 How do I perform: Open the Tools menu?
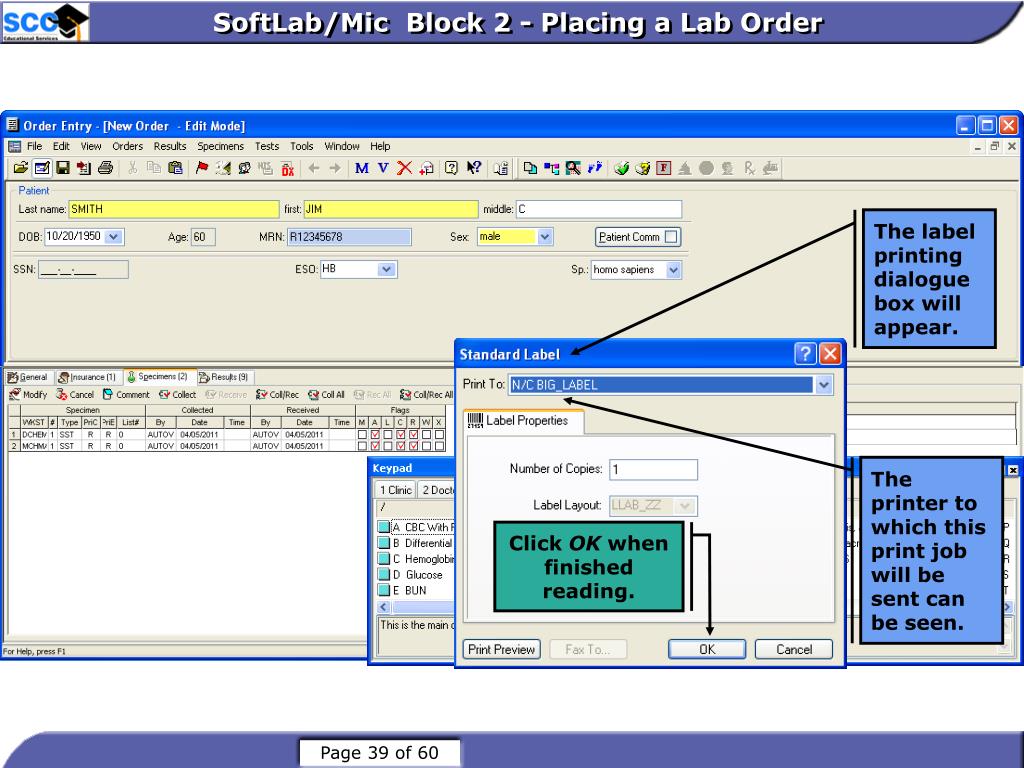pyautogui.click(x=302, y=146)
